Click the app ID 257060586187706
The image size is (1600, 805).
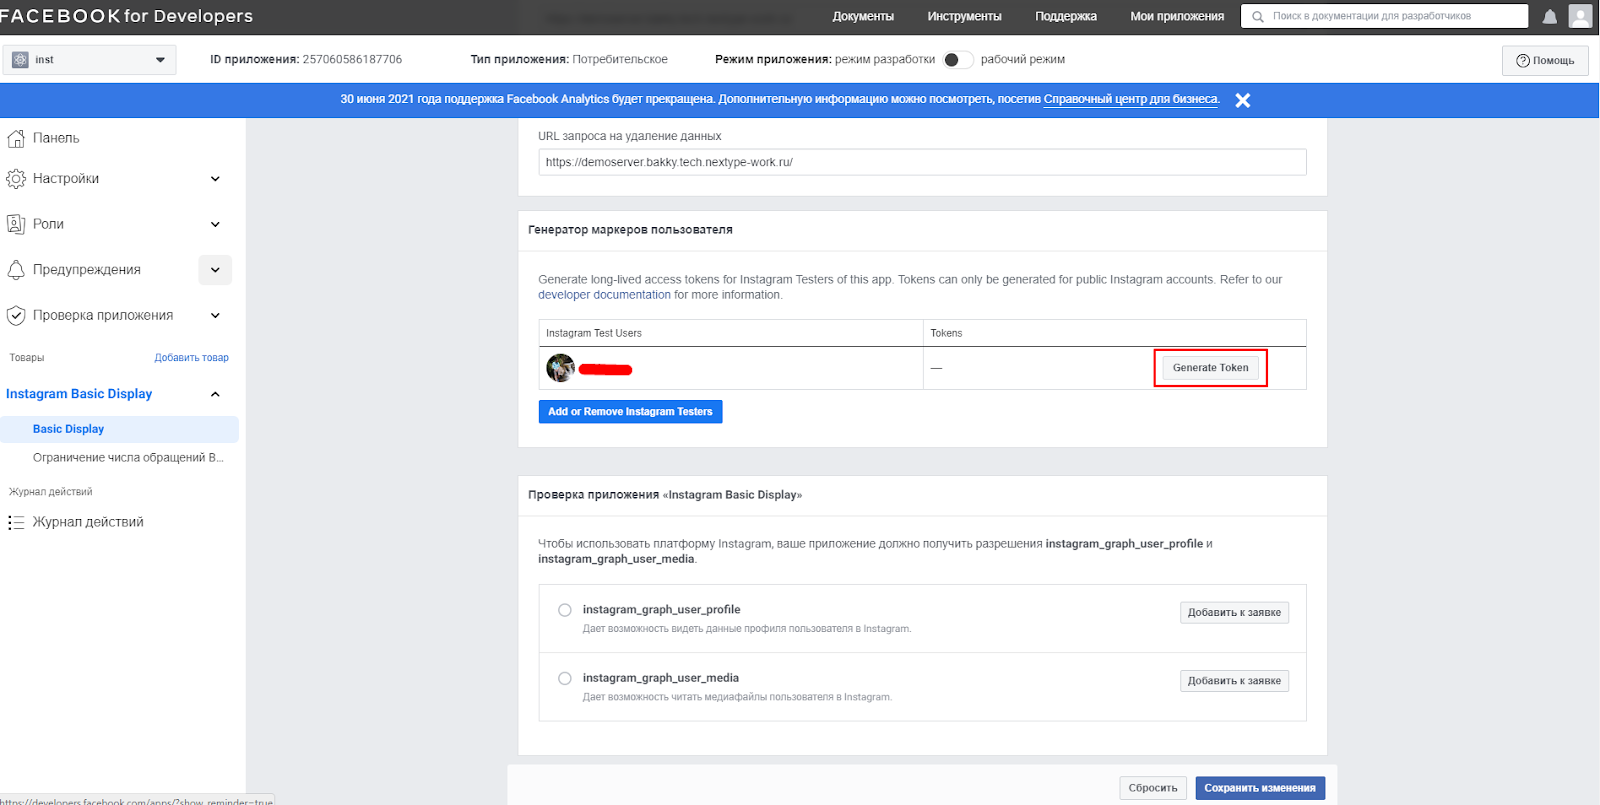tap(352, 60)
